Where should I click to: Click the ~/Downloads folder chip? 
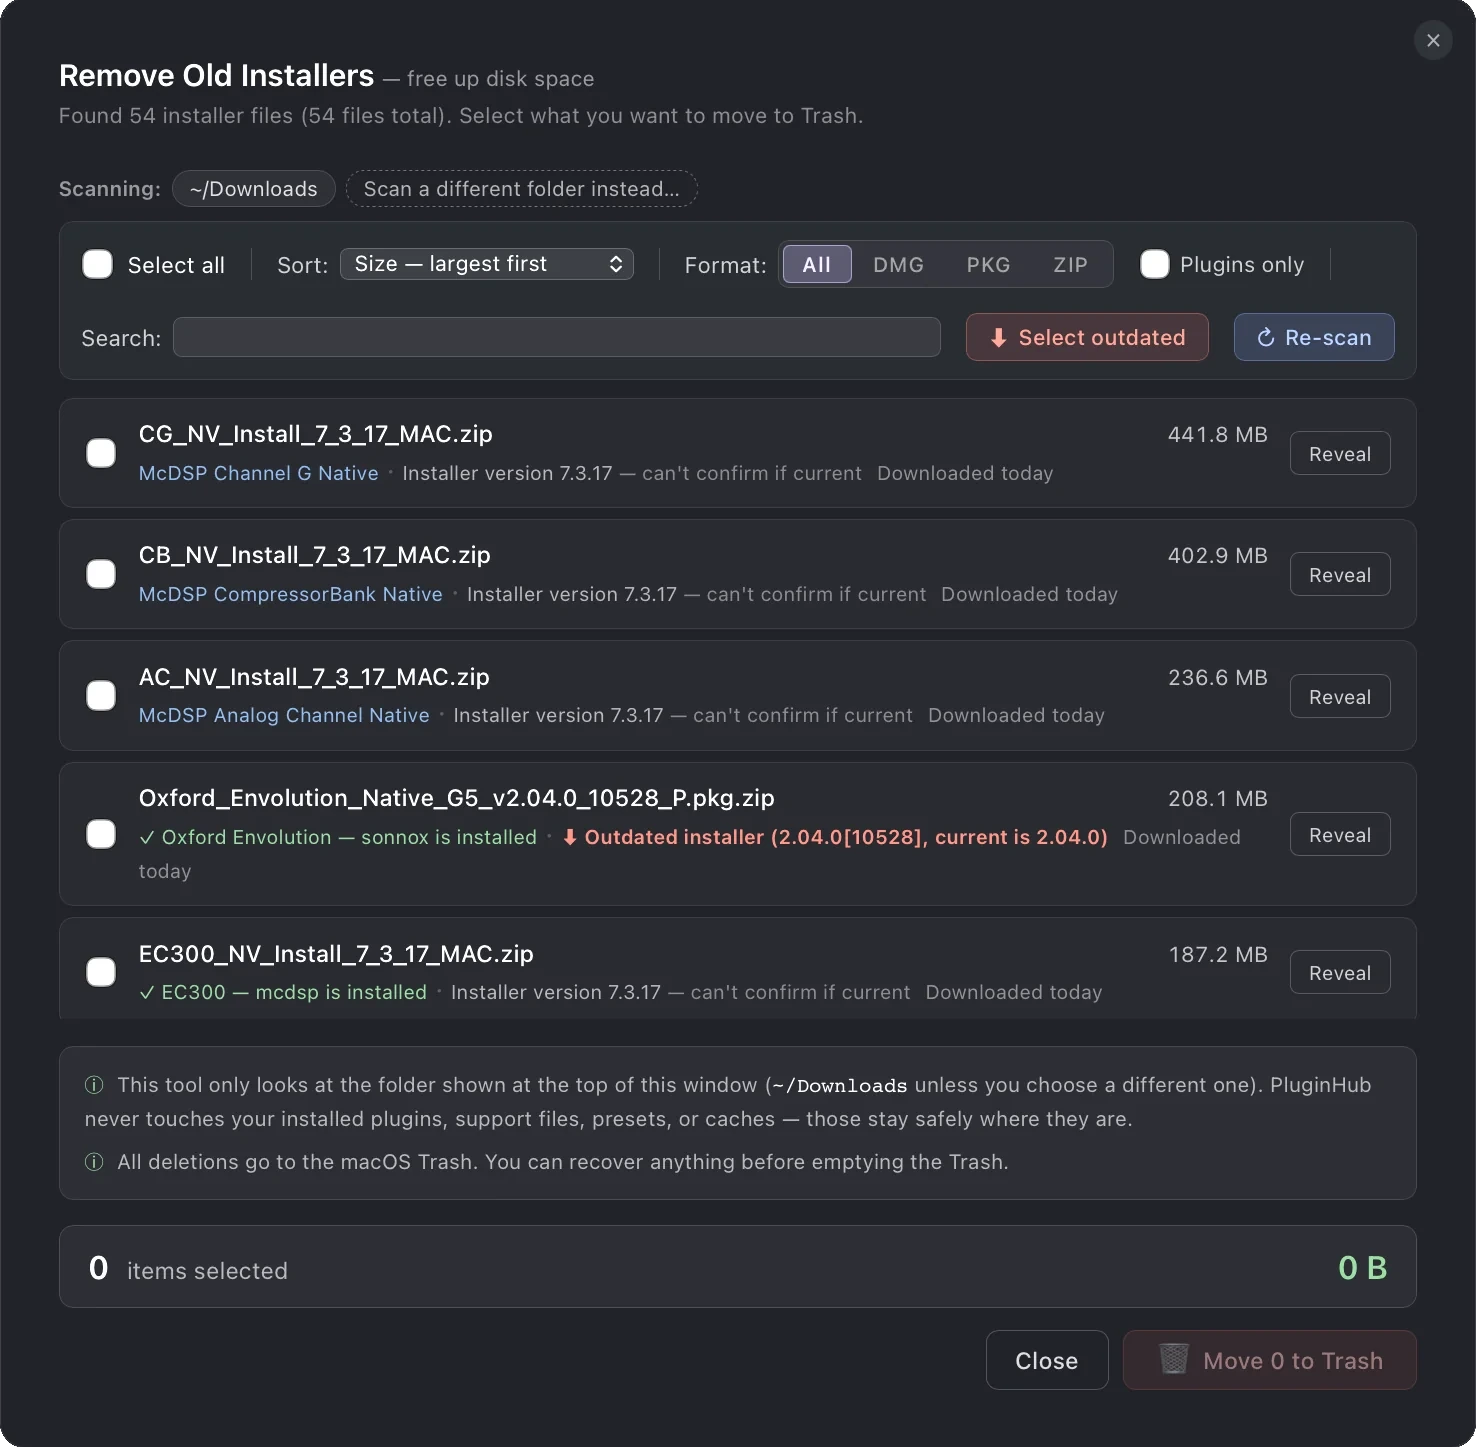[x=254, y=189]
